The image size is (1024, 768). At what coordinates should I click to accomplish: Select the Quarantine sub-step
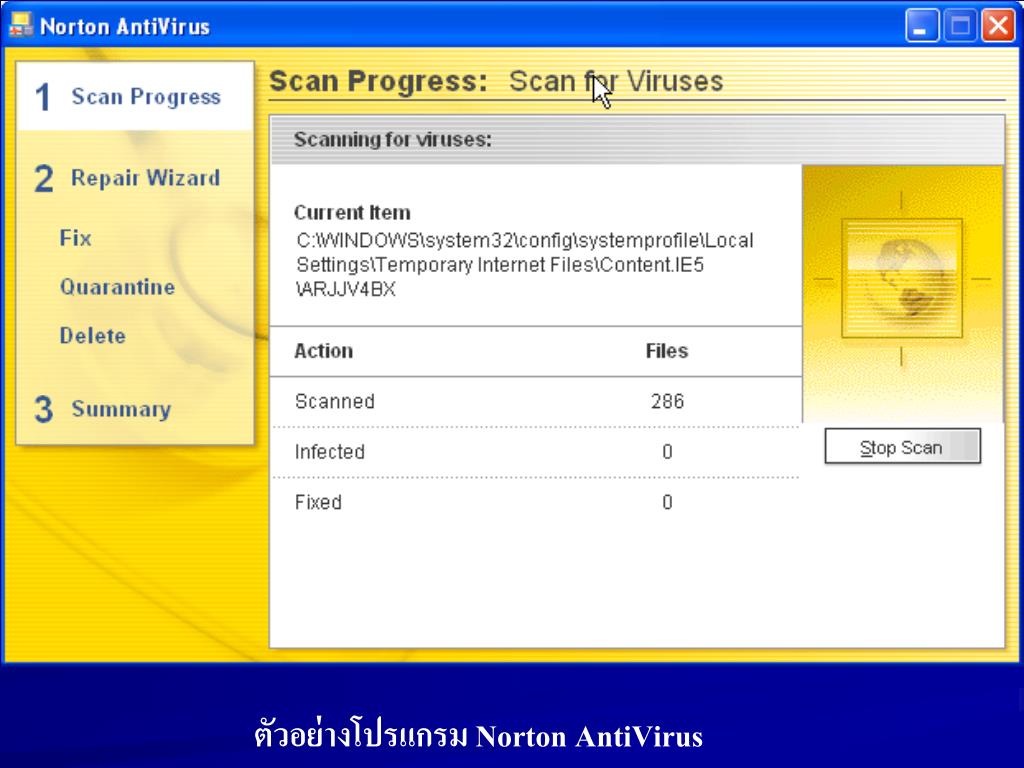click(117, 287)
